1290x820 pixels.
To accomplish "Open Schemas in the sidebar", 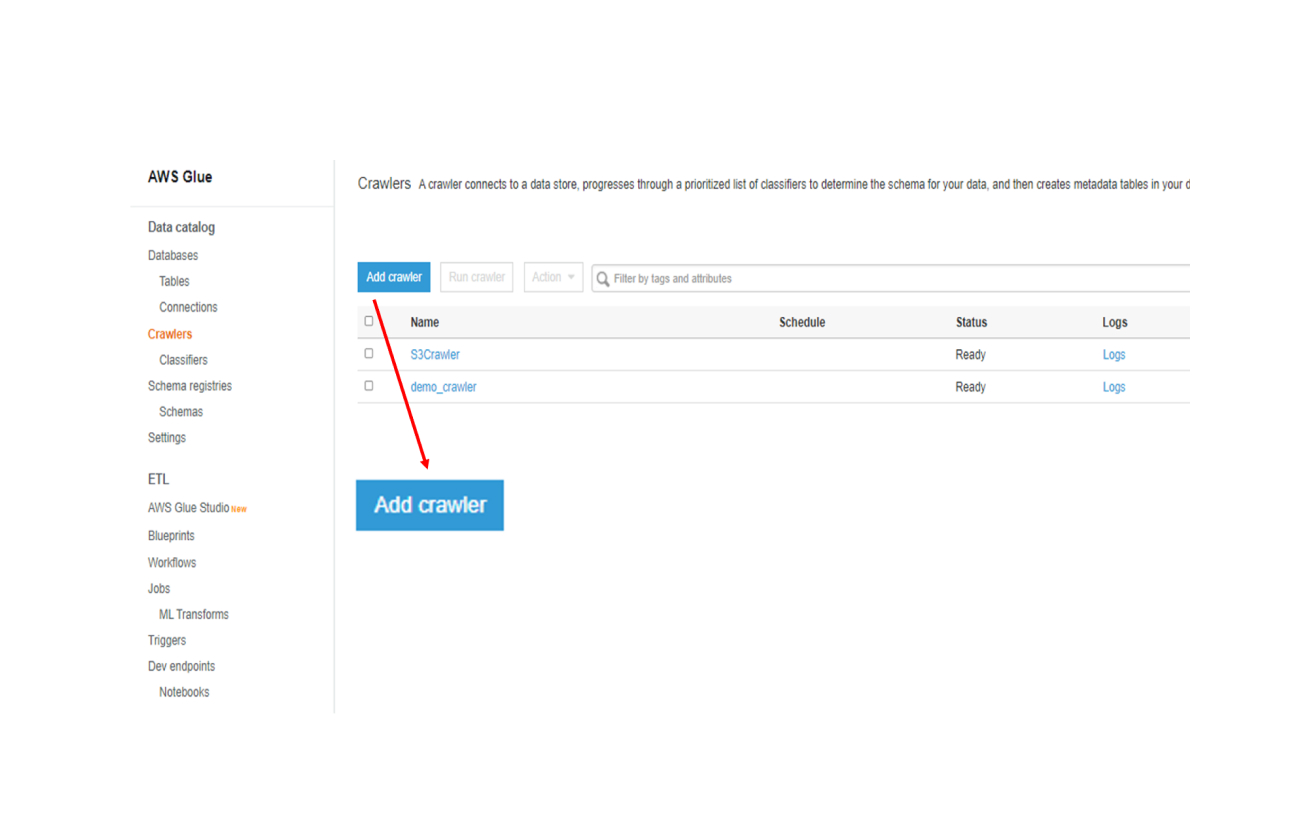I will [181, 412].
